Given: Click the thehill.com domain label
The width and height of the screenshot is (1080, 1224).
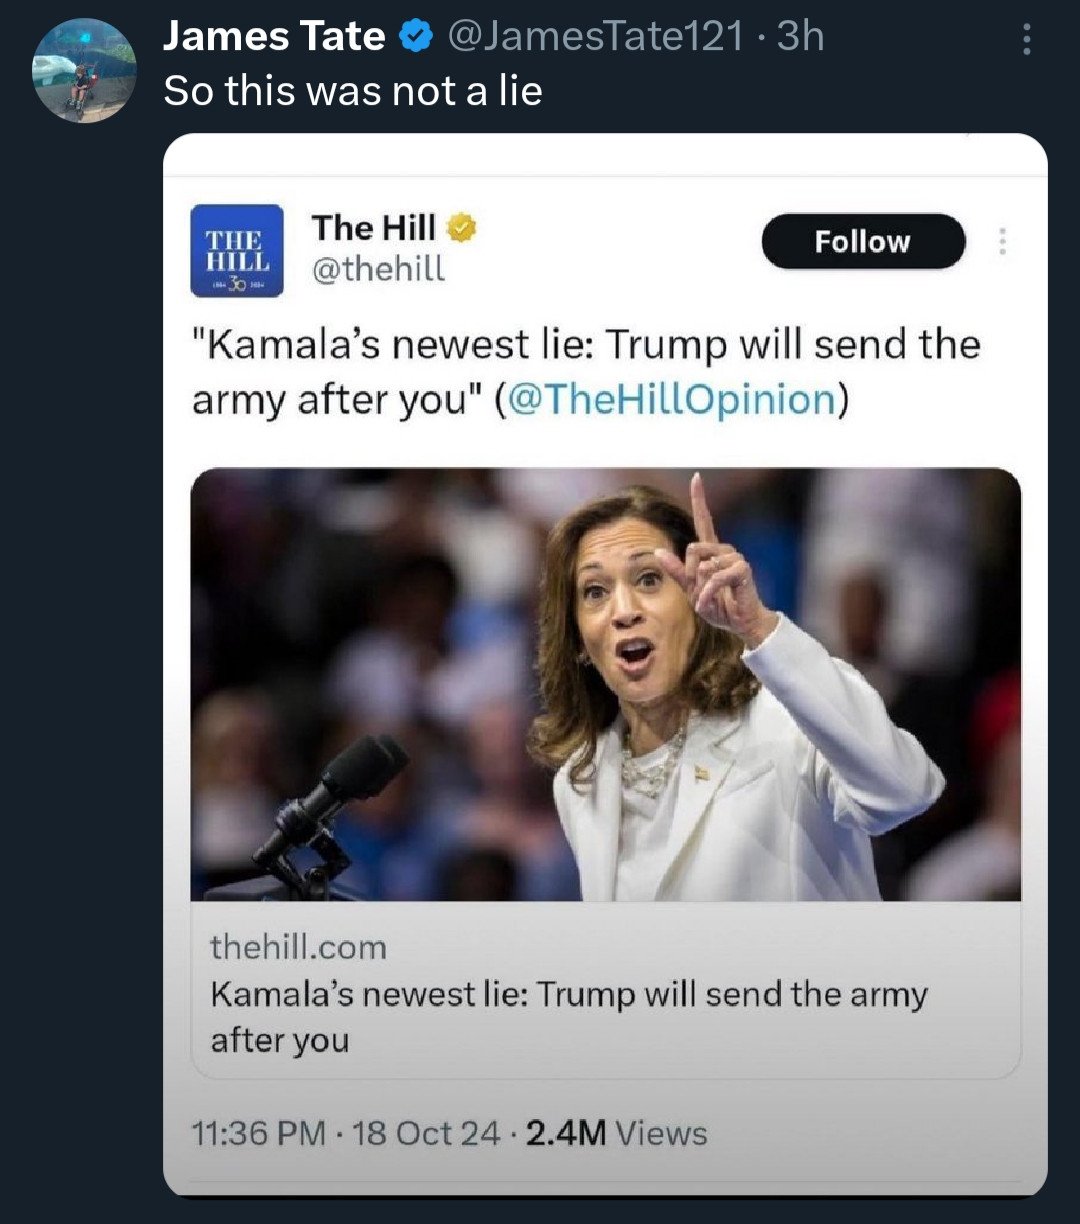Looking at the screenshot, I should [x=298, y=947].
